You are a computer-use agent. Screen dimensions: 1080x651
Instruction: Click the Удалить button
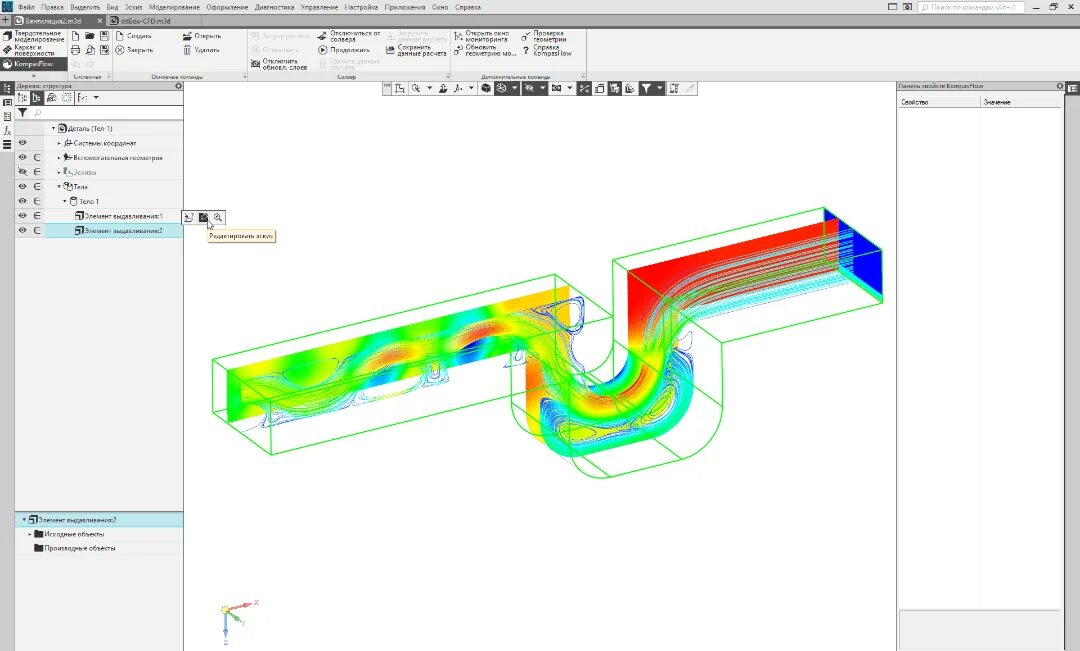click(x=201, y=50)
